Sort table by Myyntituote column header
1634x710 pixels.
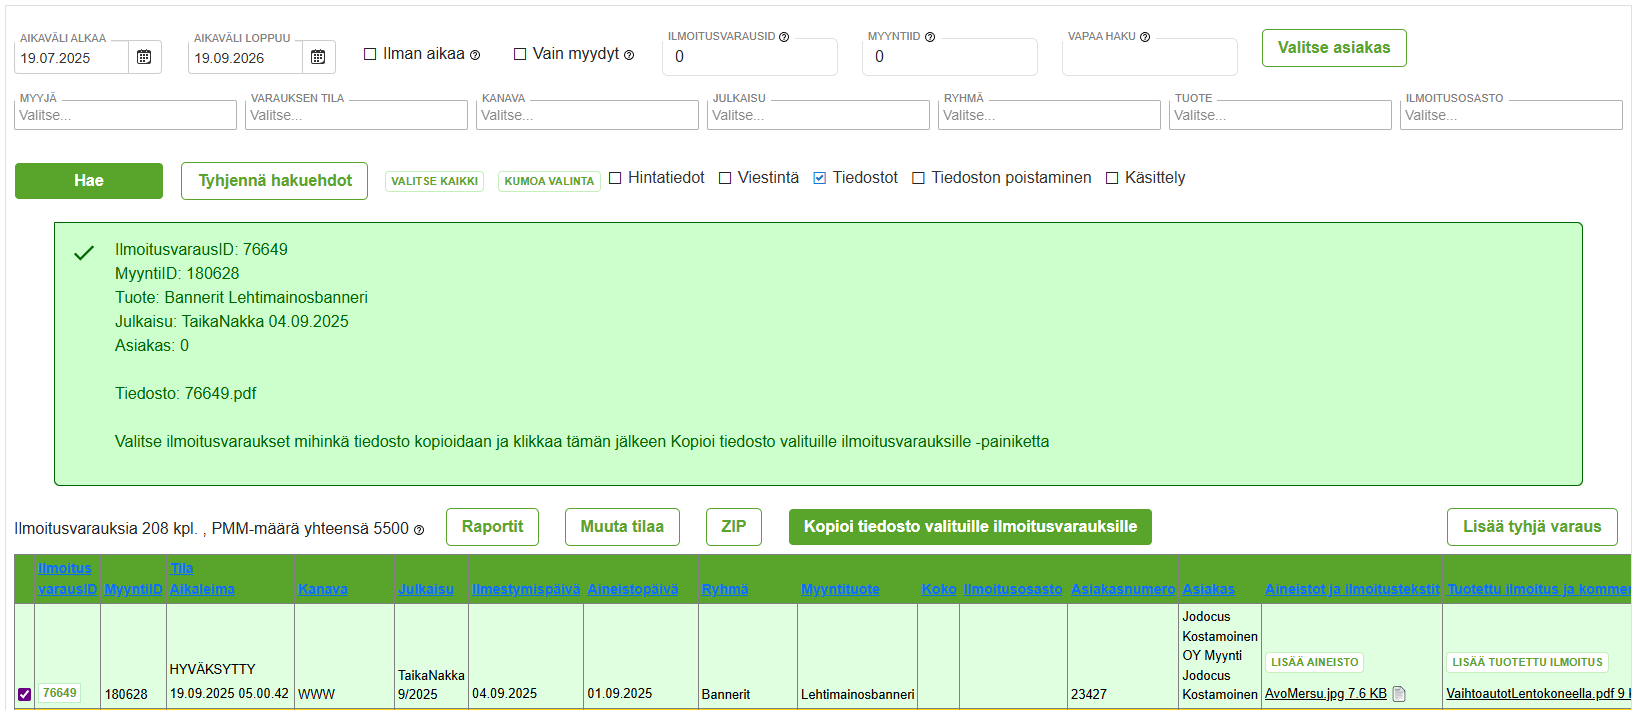pos(840,589)
